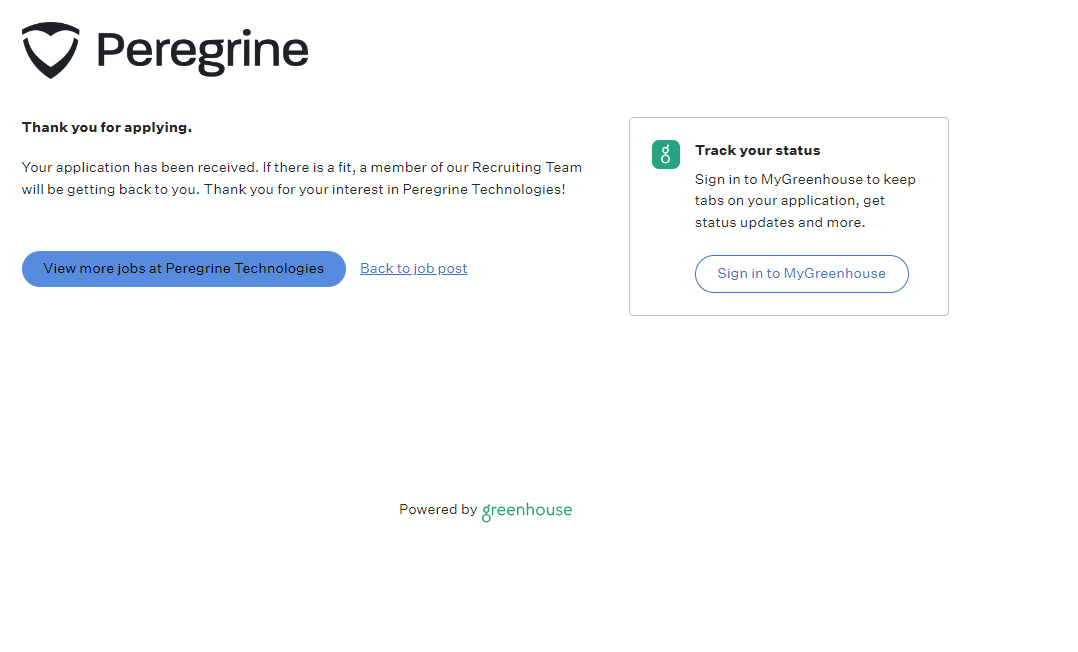This screenshot has height=652, width=1078.
Task: Click the greenhouse logo in the footer
Action: [x=527, y=511]
